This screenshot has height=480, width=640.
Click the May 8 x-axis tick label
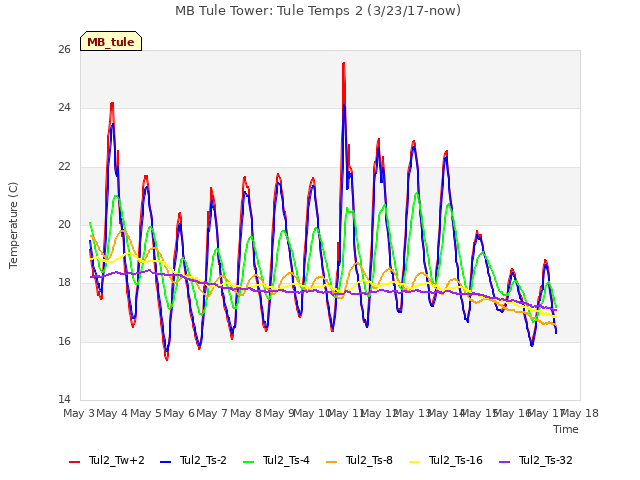246,413
